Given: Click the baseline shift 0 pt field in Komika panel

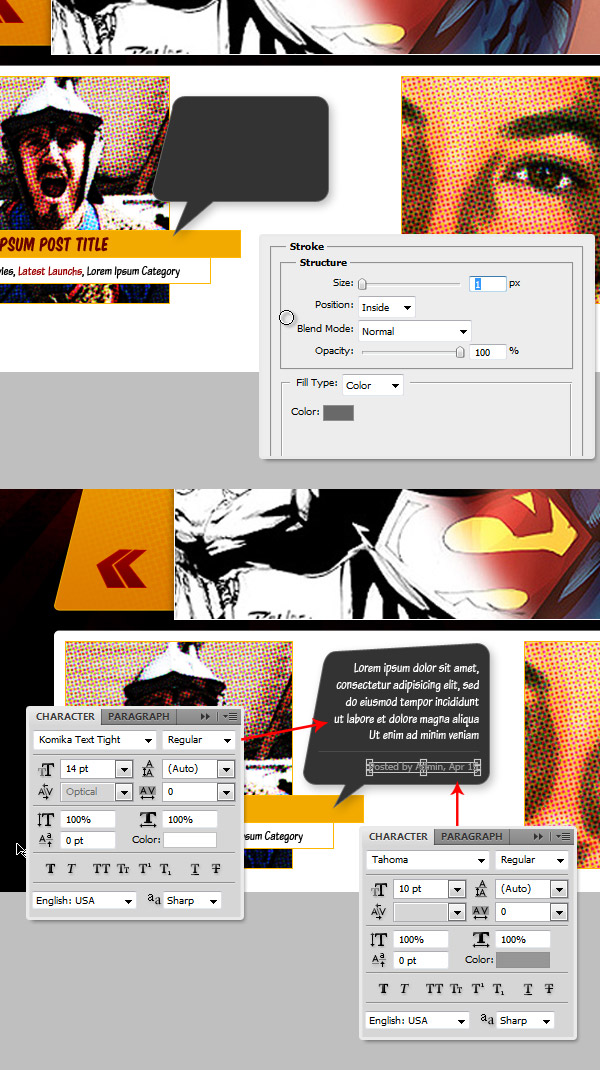Looking at the screenshot, I should (x=87, y=840).
